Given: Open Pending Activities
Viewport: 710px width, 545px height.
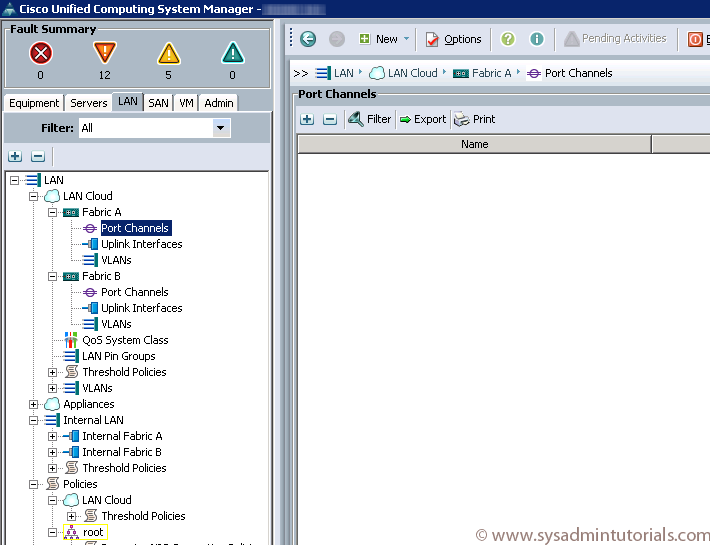Looking at the screenshot, I should point(615,39).
